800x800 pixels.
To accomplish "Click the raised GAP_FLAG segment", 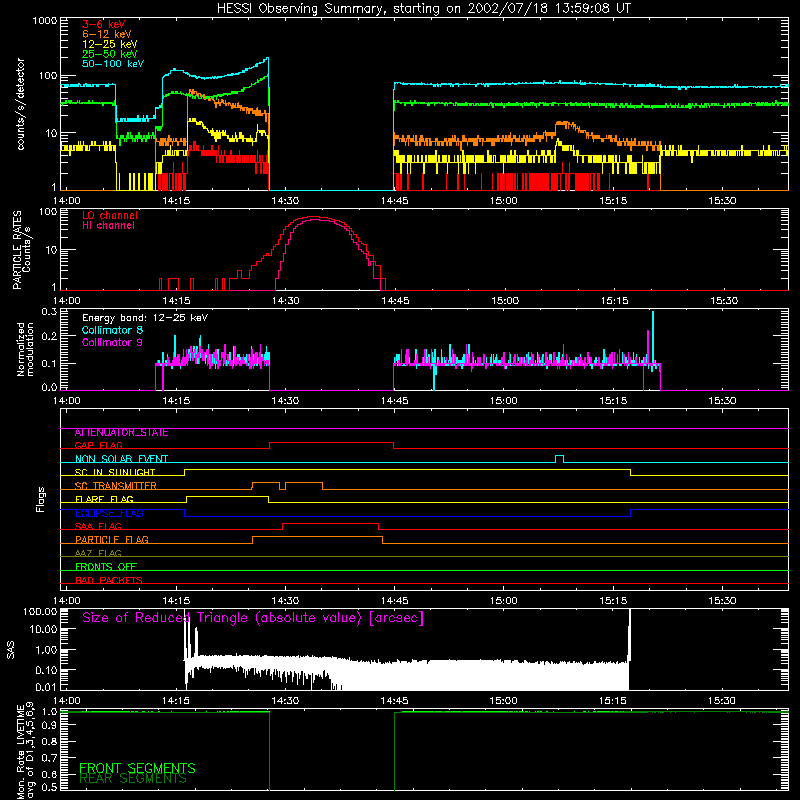I will [x=332, y=443].
